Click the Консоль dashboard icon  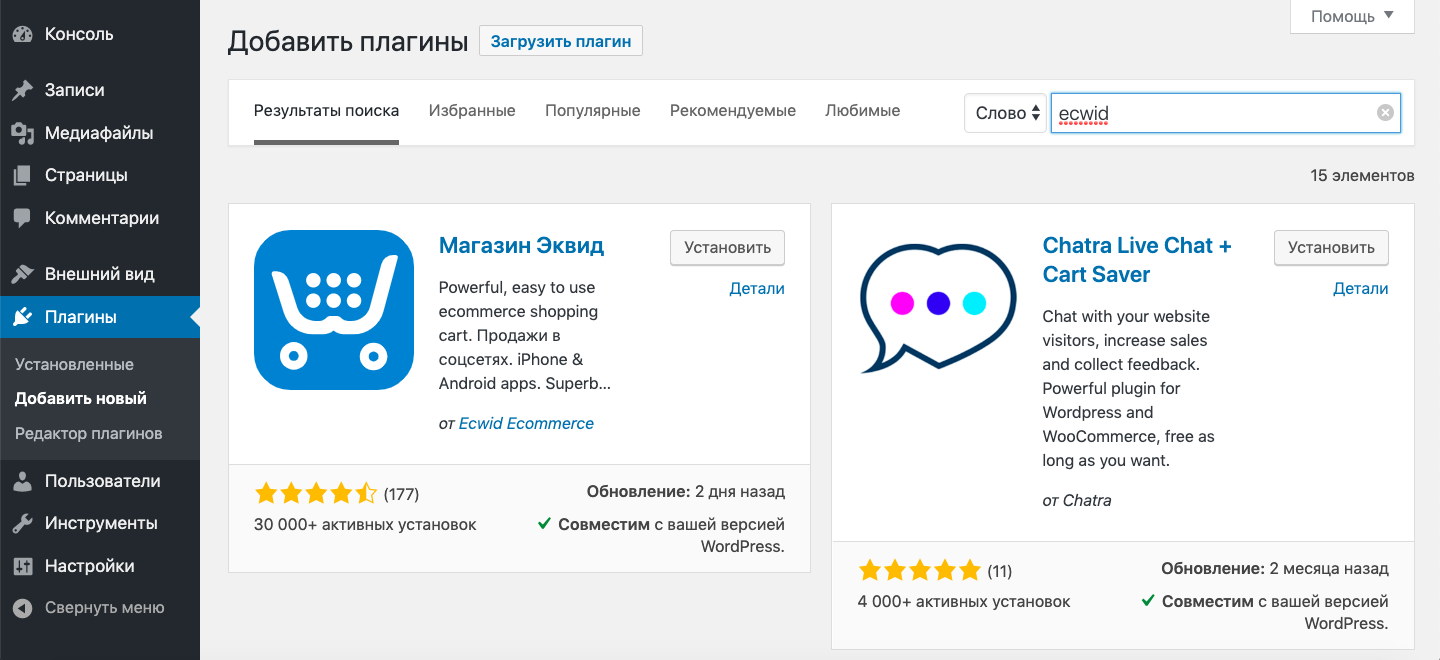pos(23,34)
